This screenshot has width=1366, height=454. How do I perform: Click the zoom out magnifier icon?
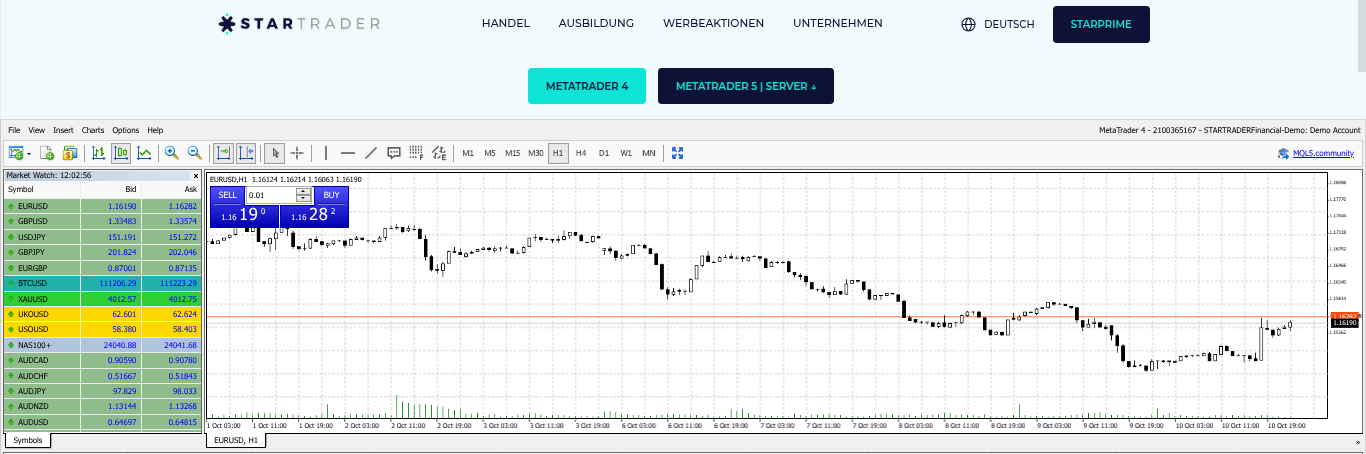point(195,153)
